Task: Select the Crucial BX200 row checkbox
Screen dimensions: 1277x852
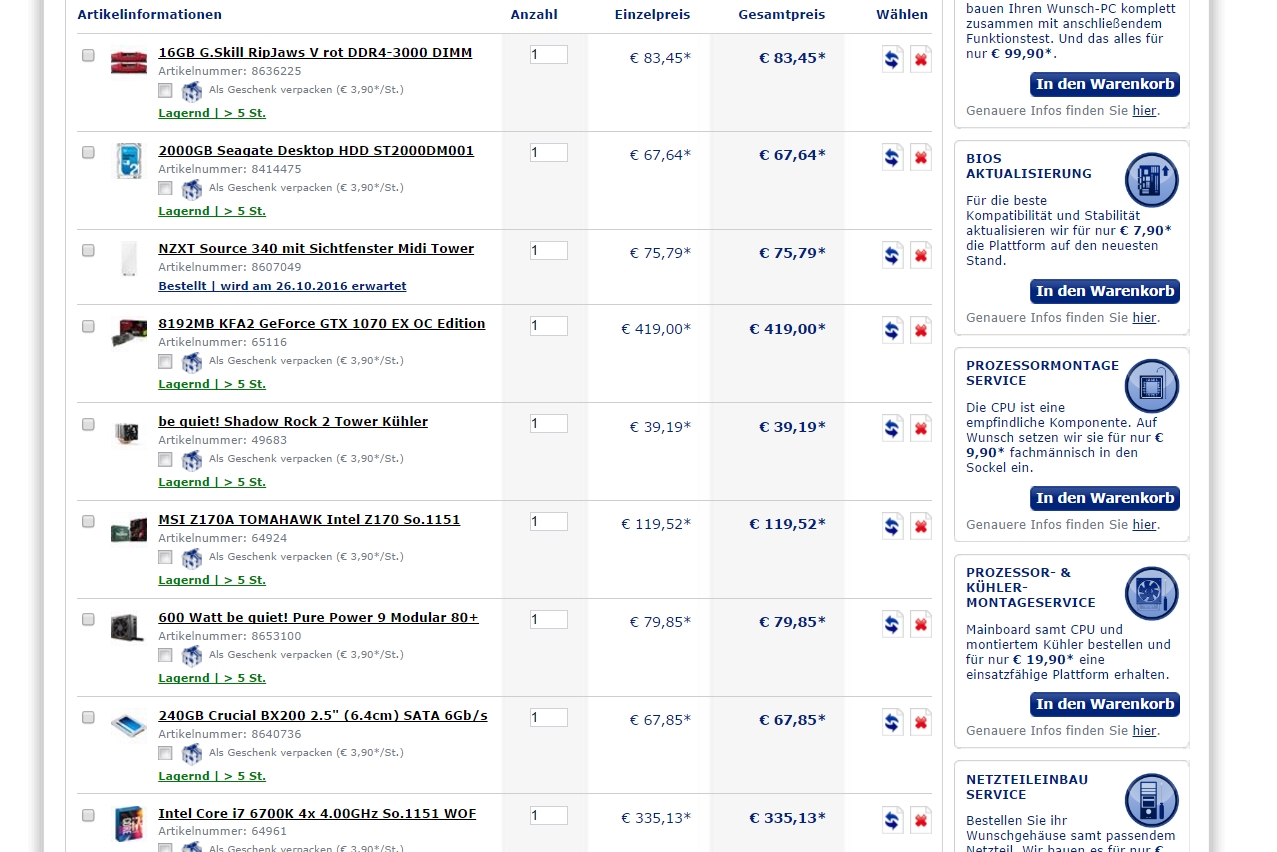Action: click(88, 717)
